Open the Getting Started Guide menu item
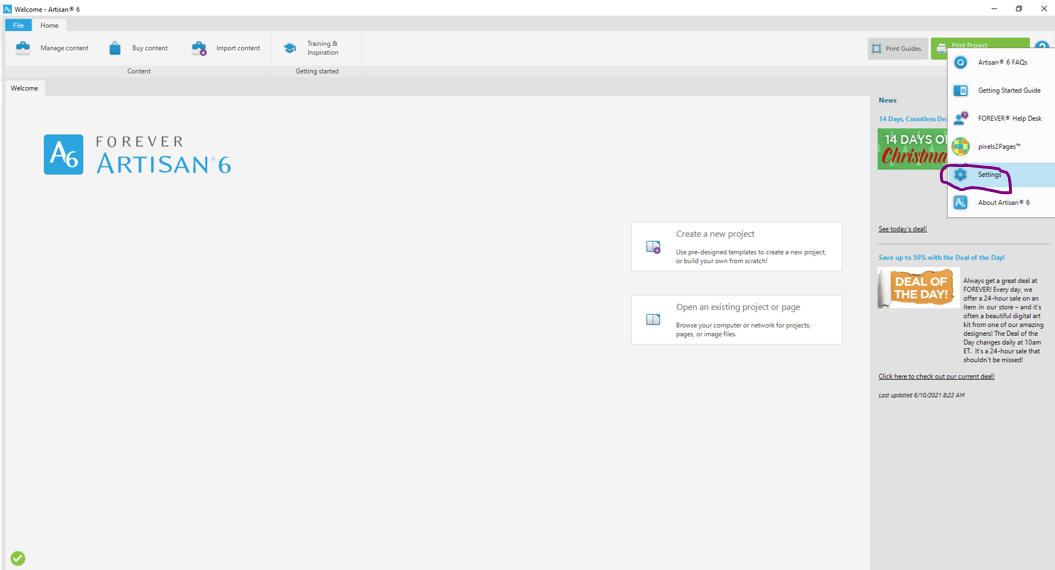 [x=1008, y=90]
